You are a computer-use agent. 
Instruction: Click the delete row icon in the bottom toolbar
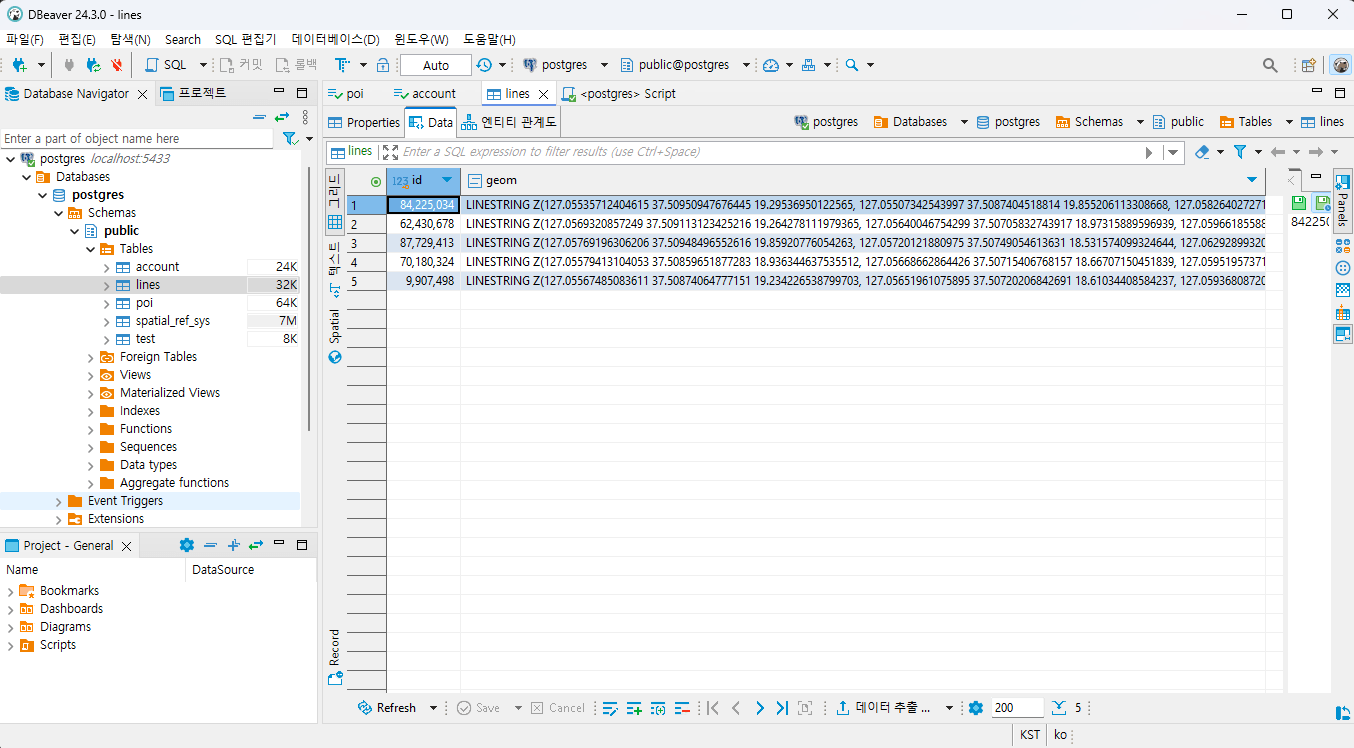coord(683,708)
